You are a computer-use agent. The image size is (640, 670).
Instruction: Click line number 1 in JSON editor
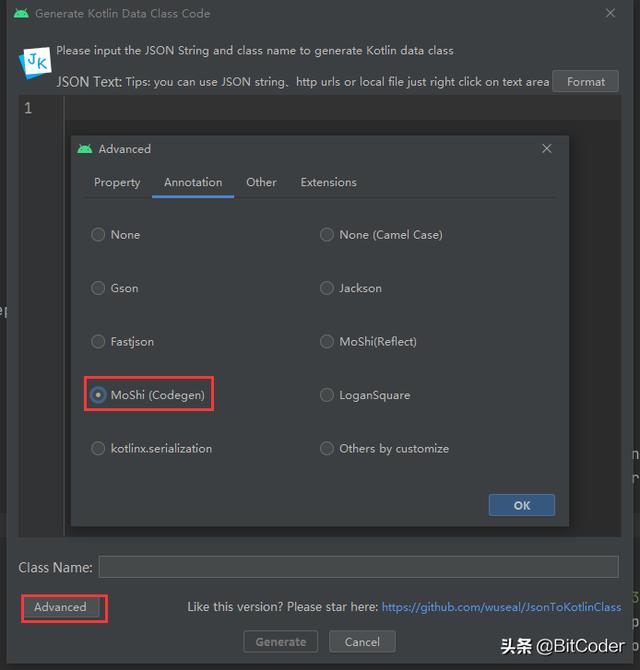coord(28,108)
